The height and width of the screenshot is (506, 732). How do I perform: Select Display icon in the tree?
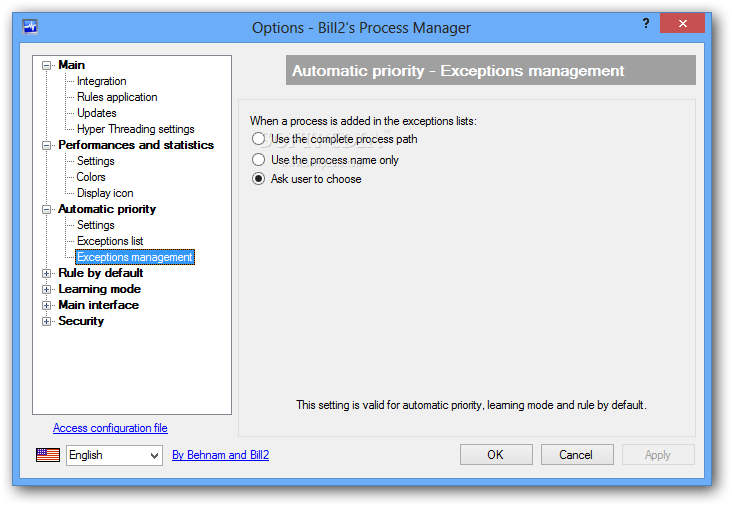click(x=105, y=193)
